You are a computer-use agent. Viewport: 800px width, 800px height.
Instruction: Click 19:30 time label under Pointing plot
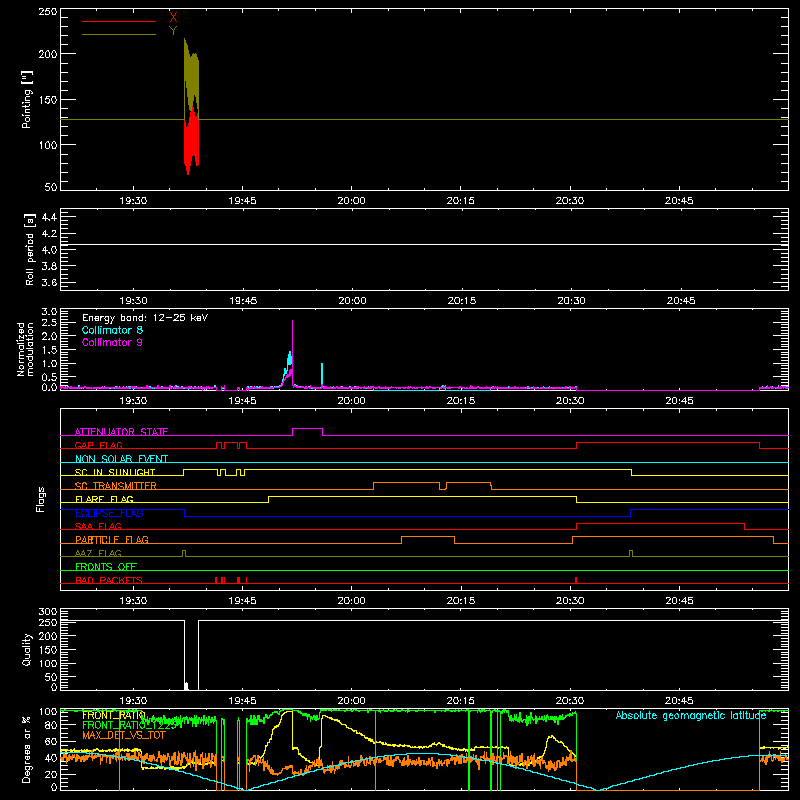133,201
